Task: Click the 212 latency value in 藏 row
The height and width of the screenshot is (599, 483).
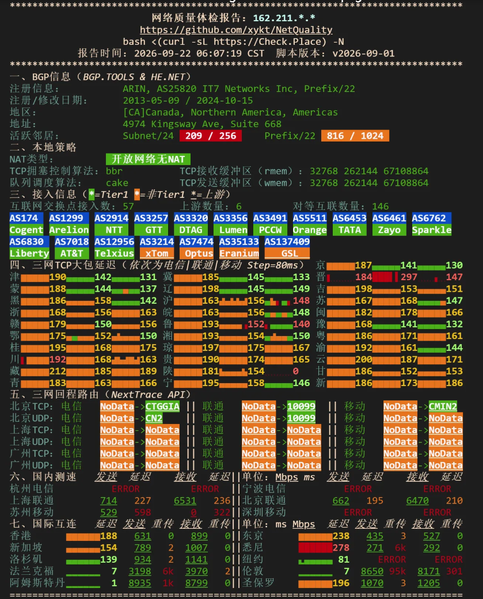Action: pos(57,371)
